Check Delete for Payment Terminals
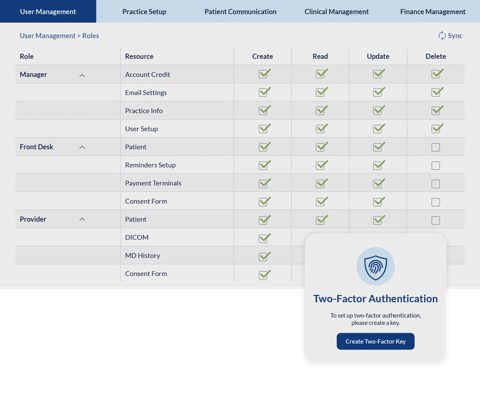Viewport: 480px width, 397px height. pyautogui.click(x=435, y=184)
